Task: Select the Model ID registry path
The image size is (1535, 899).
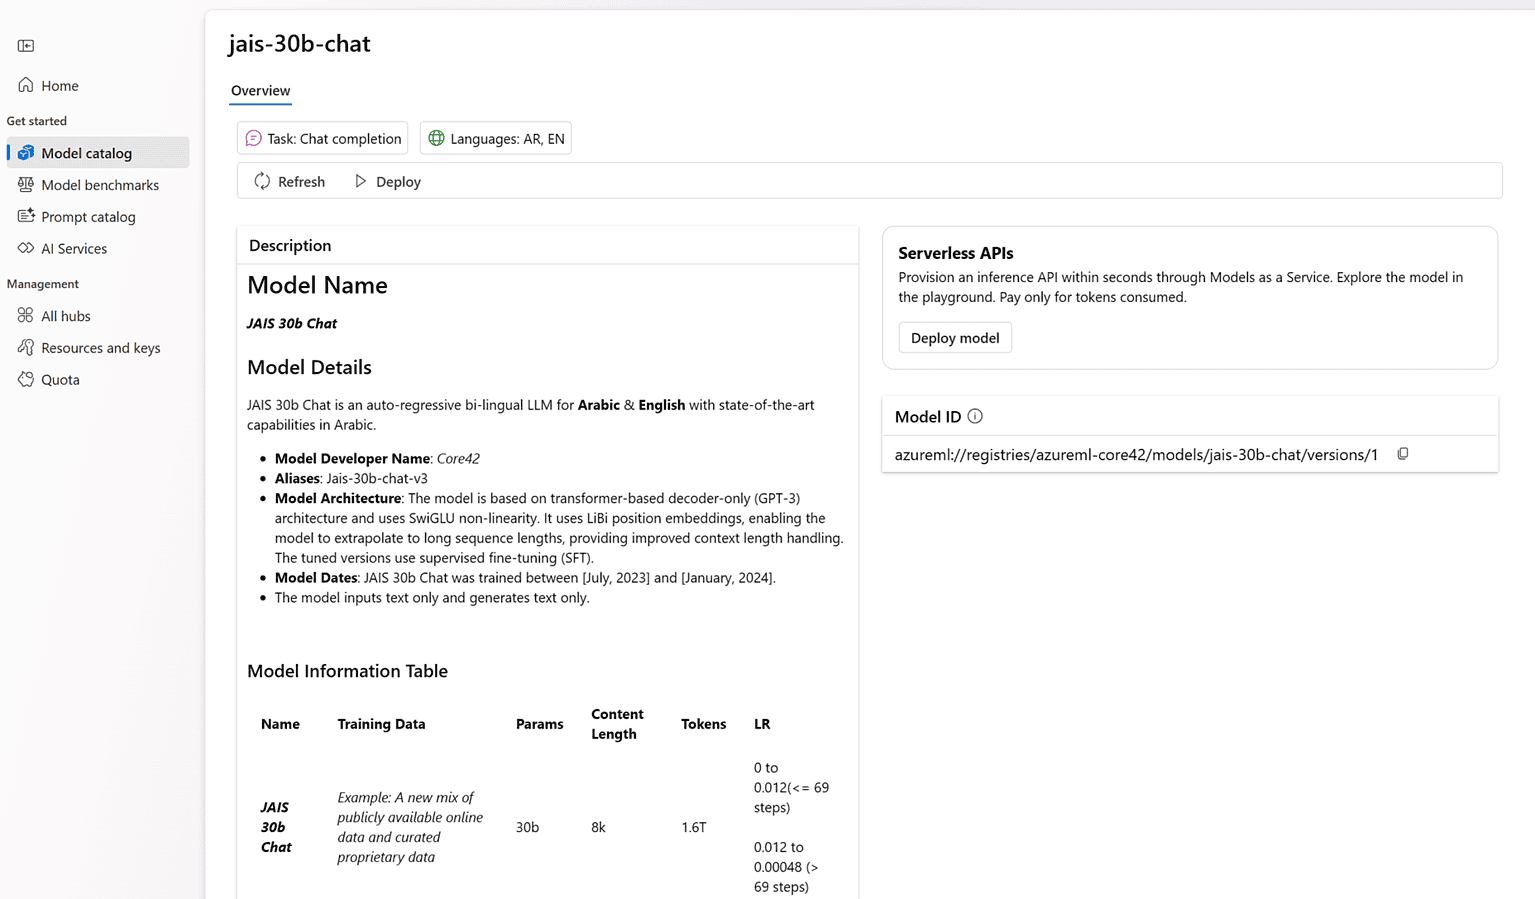Action: coord(1137,454)
